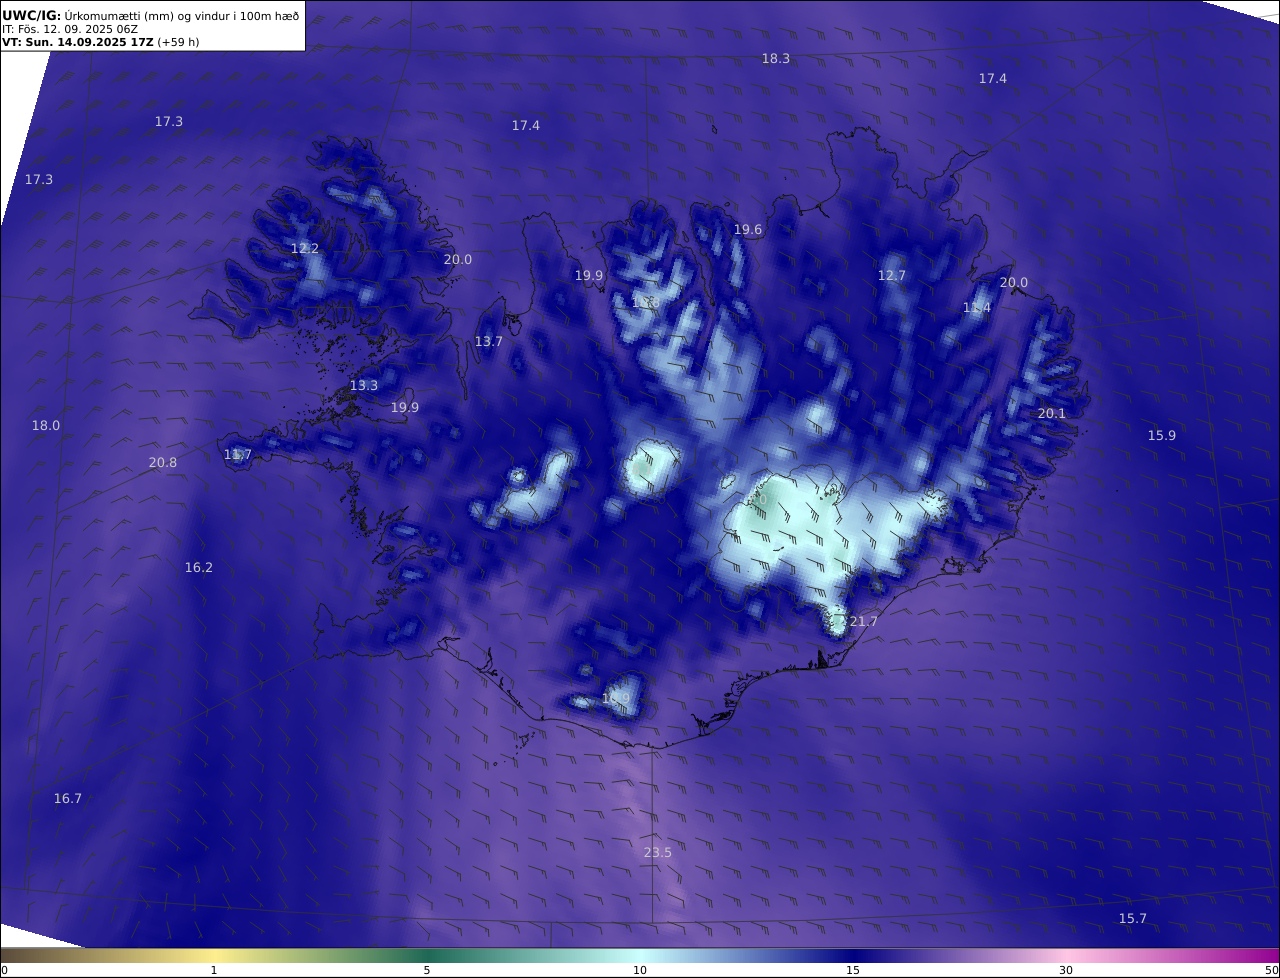Click the 15.9 value label
The image size is (1280, 978).
click(1161, 436)
